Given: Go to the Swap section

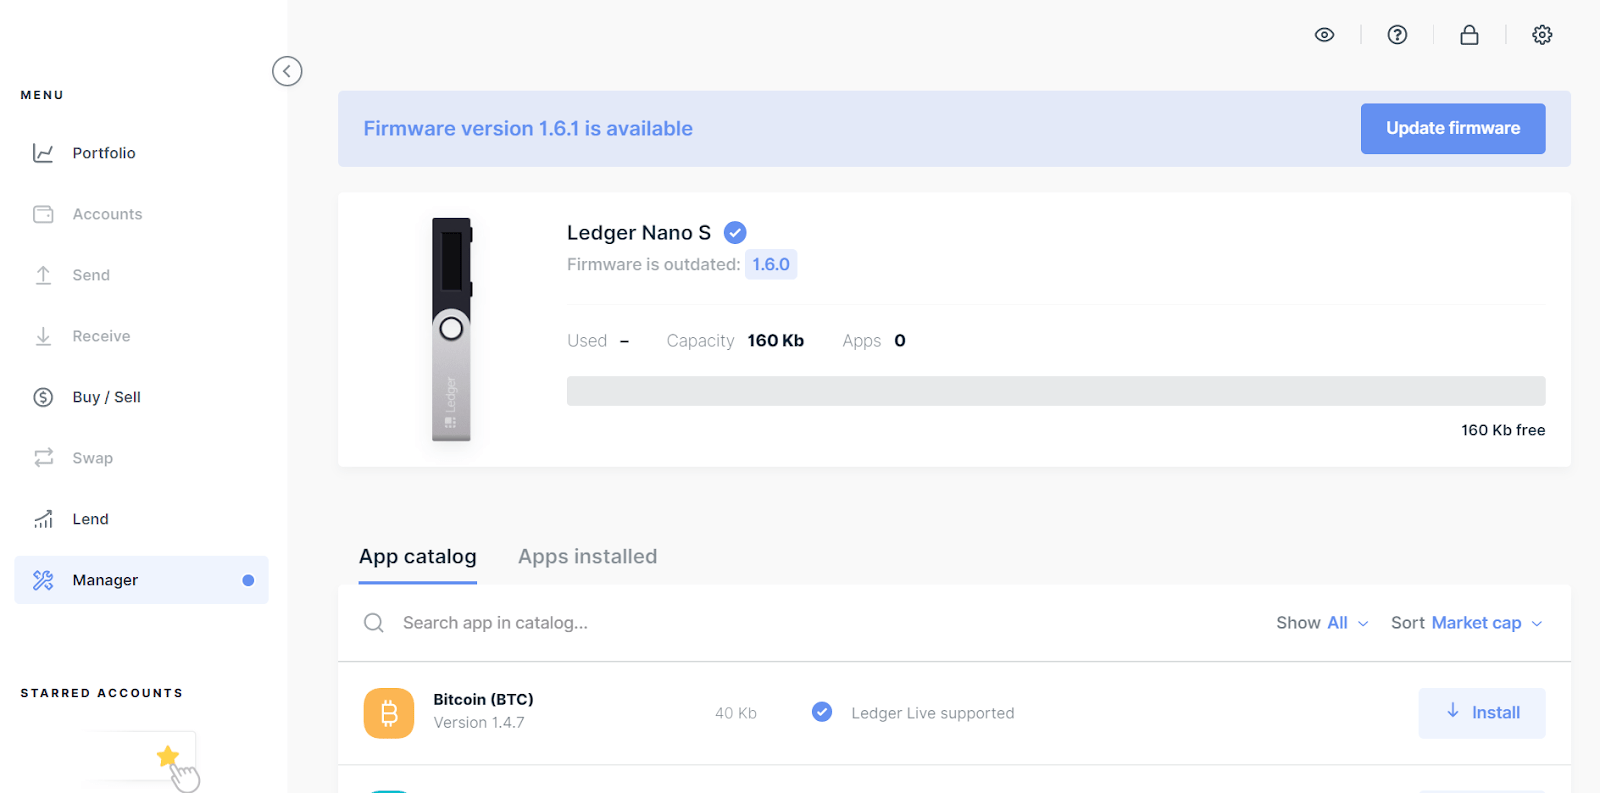Looking at the screenshot, I should click(x=92, y=457).
